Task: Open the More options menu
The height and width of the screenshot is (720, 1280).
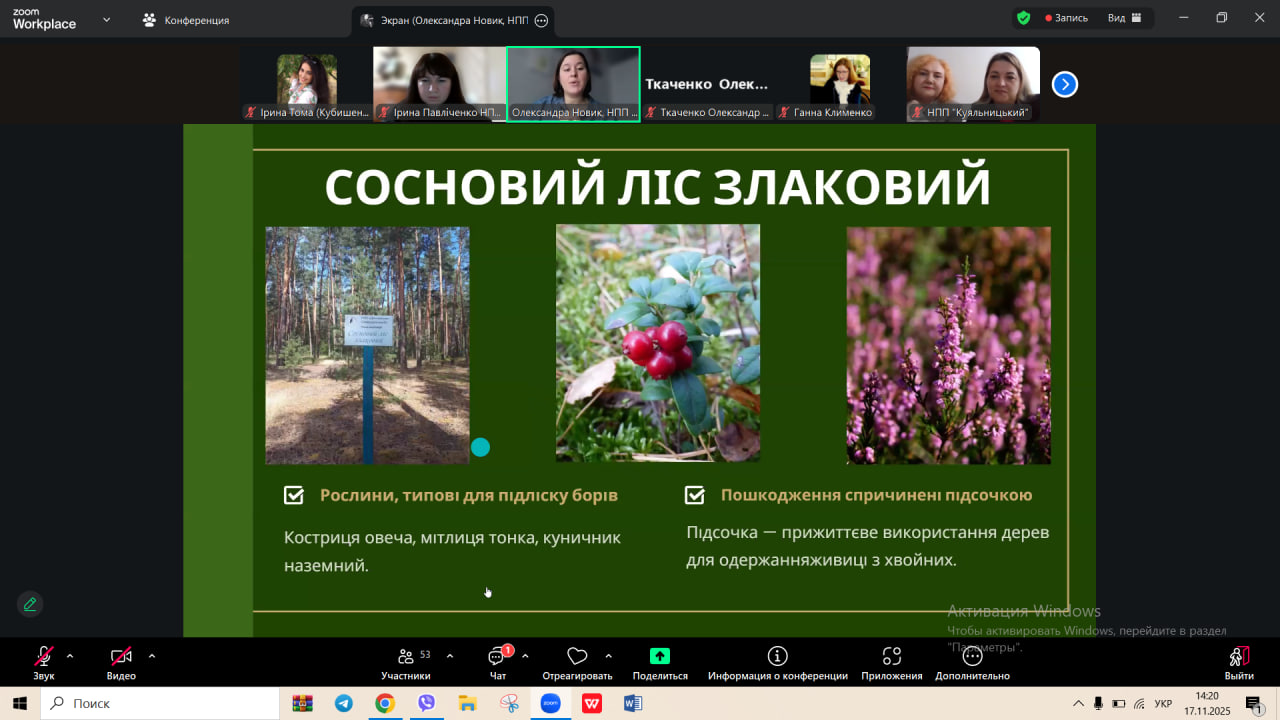Action: 972,662
